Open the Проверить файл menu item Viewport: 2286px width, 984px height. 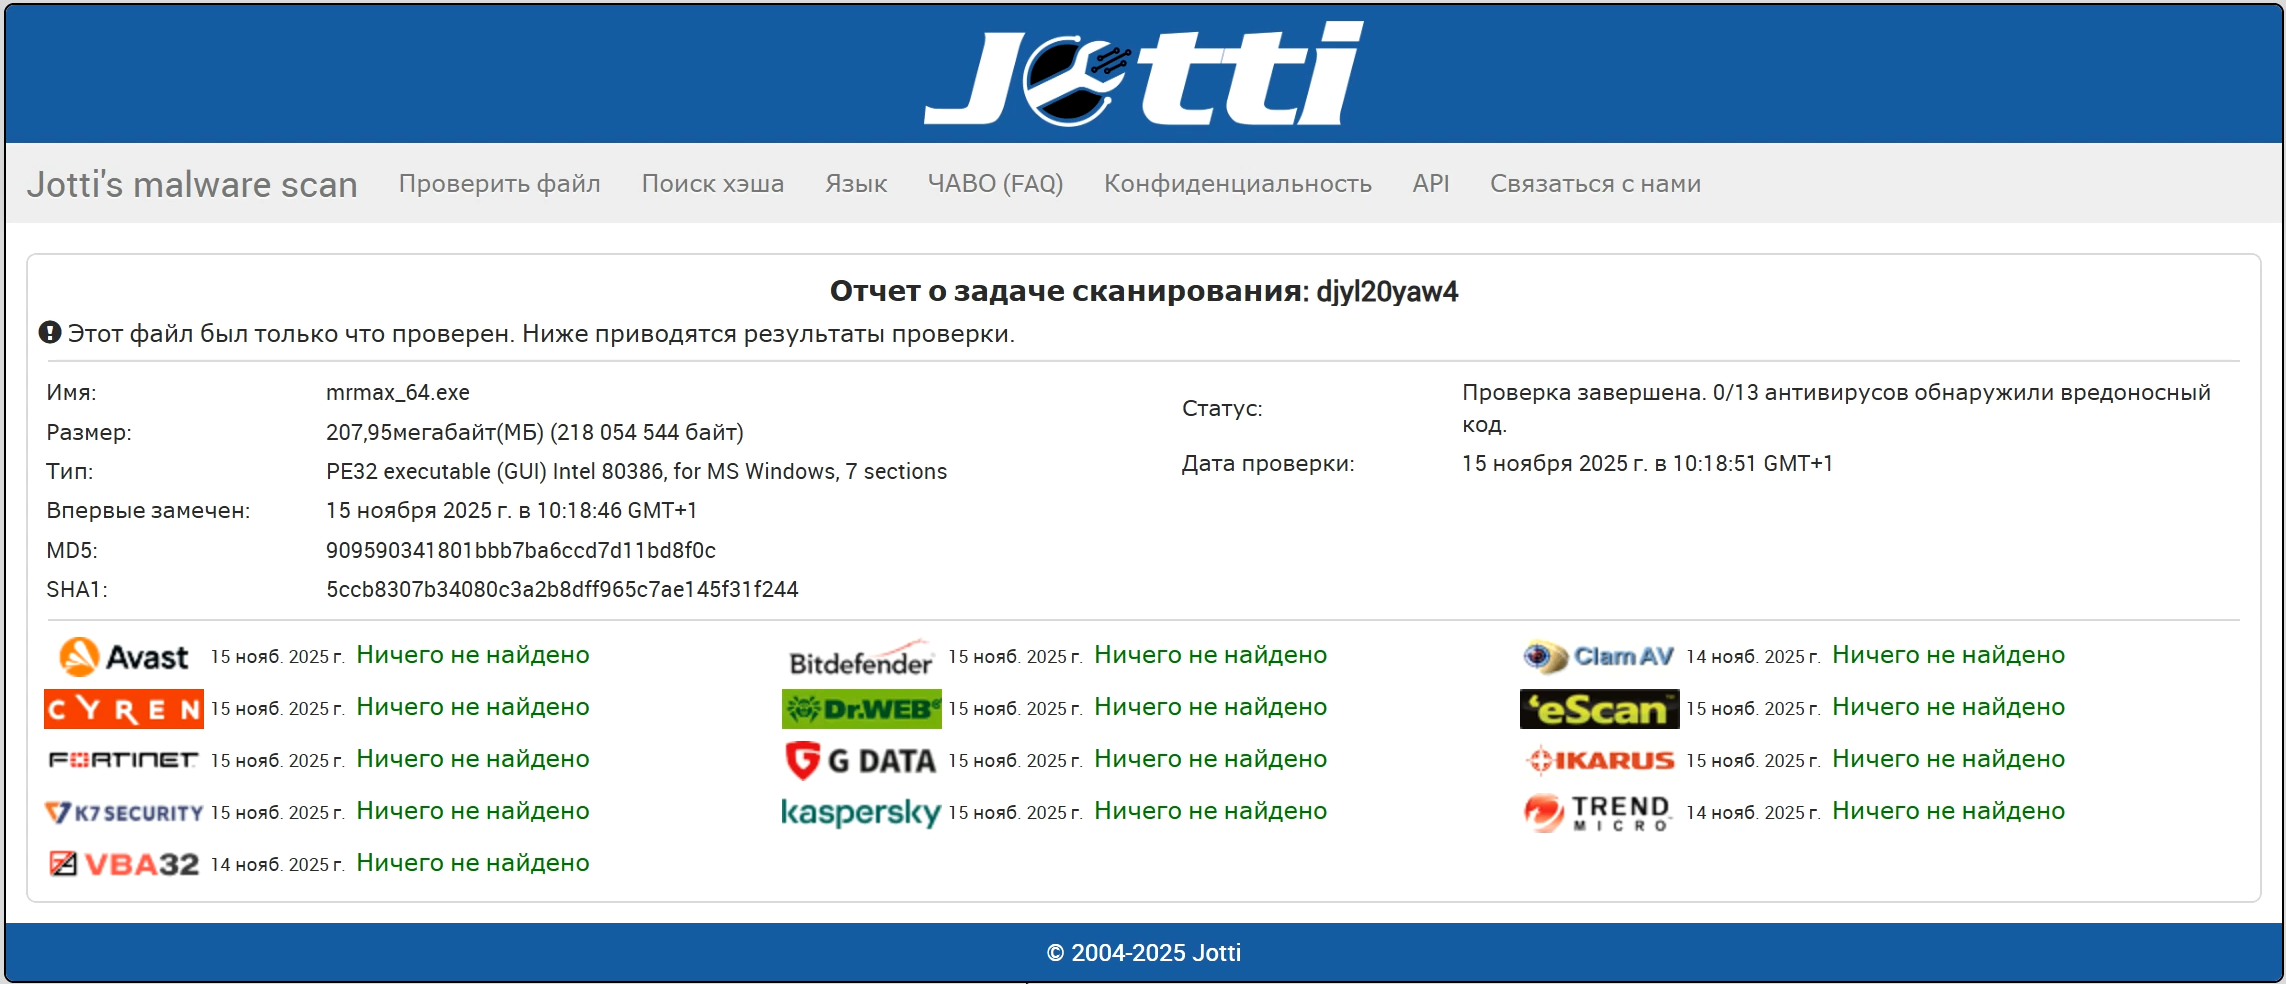499,184
